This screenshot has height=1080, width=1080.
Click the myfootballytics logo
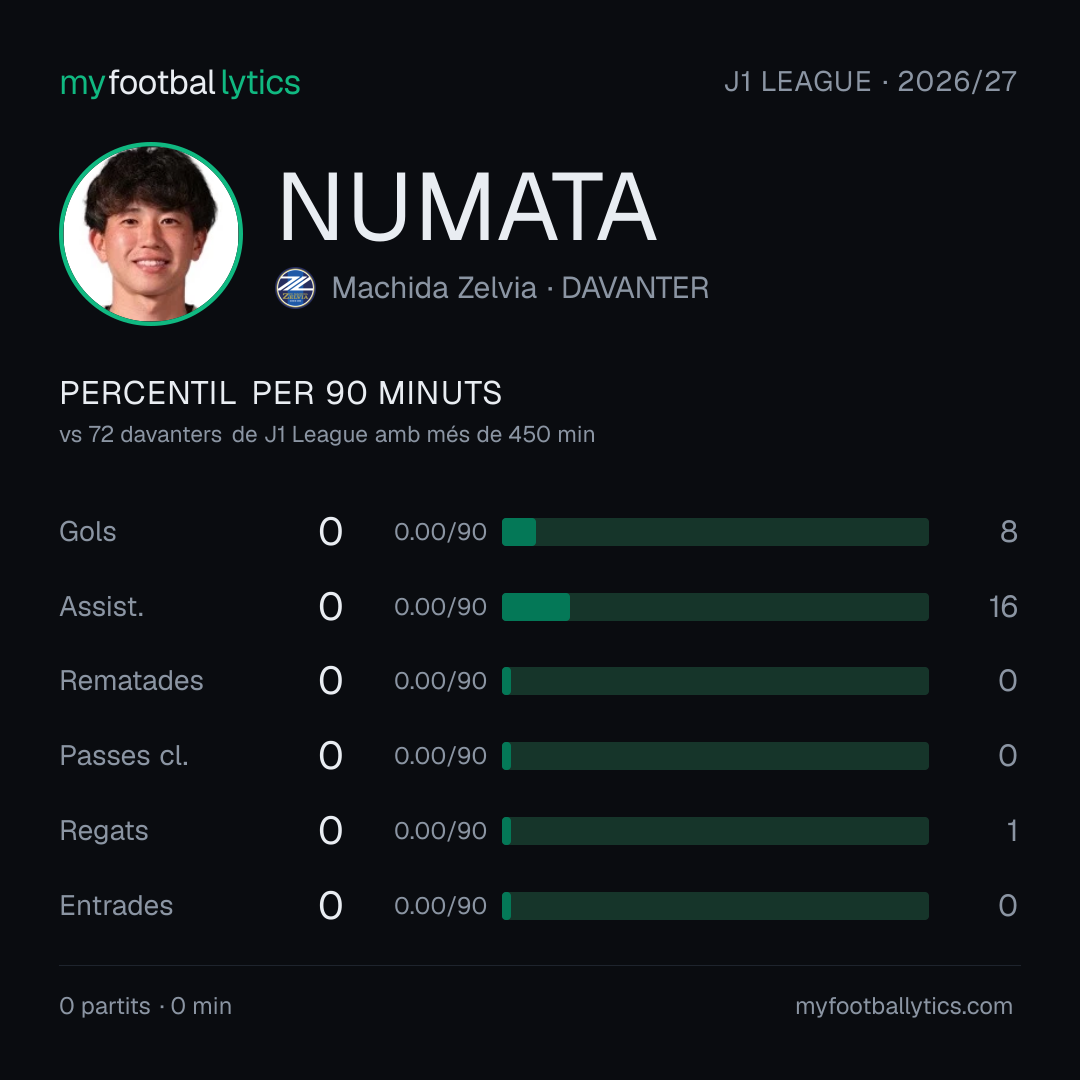pyautogui.click(x=180, y=83)
